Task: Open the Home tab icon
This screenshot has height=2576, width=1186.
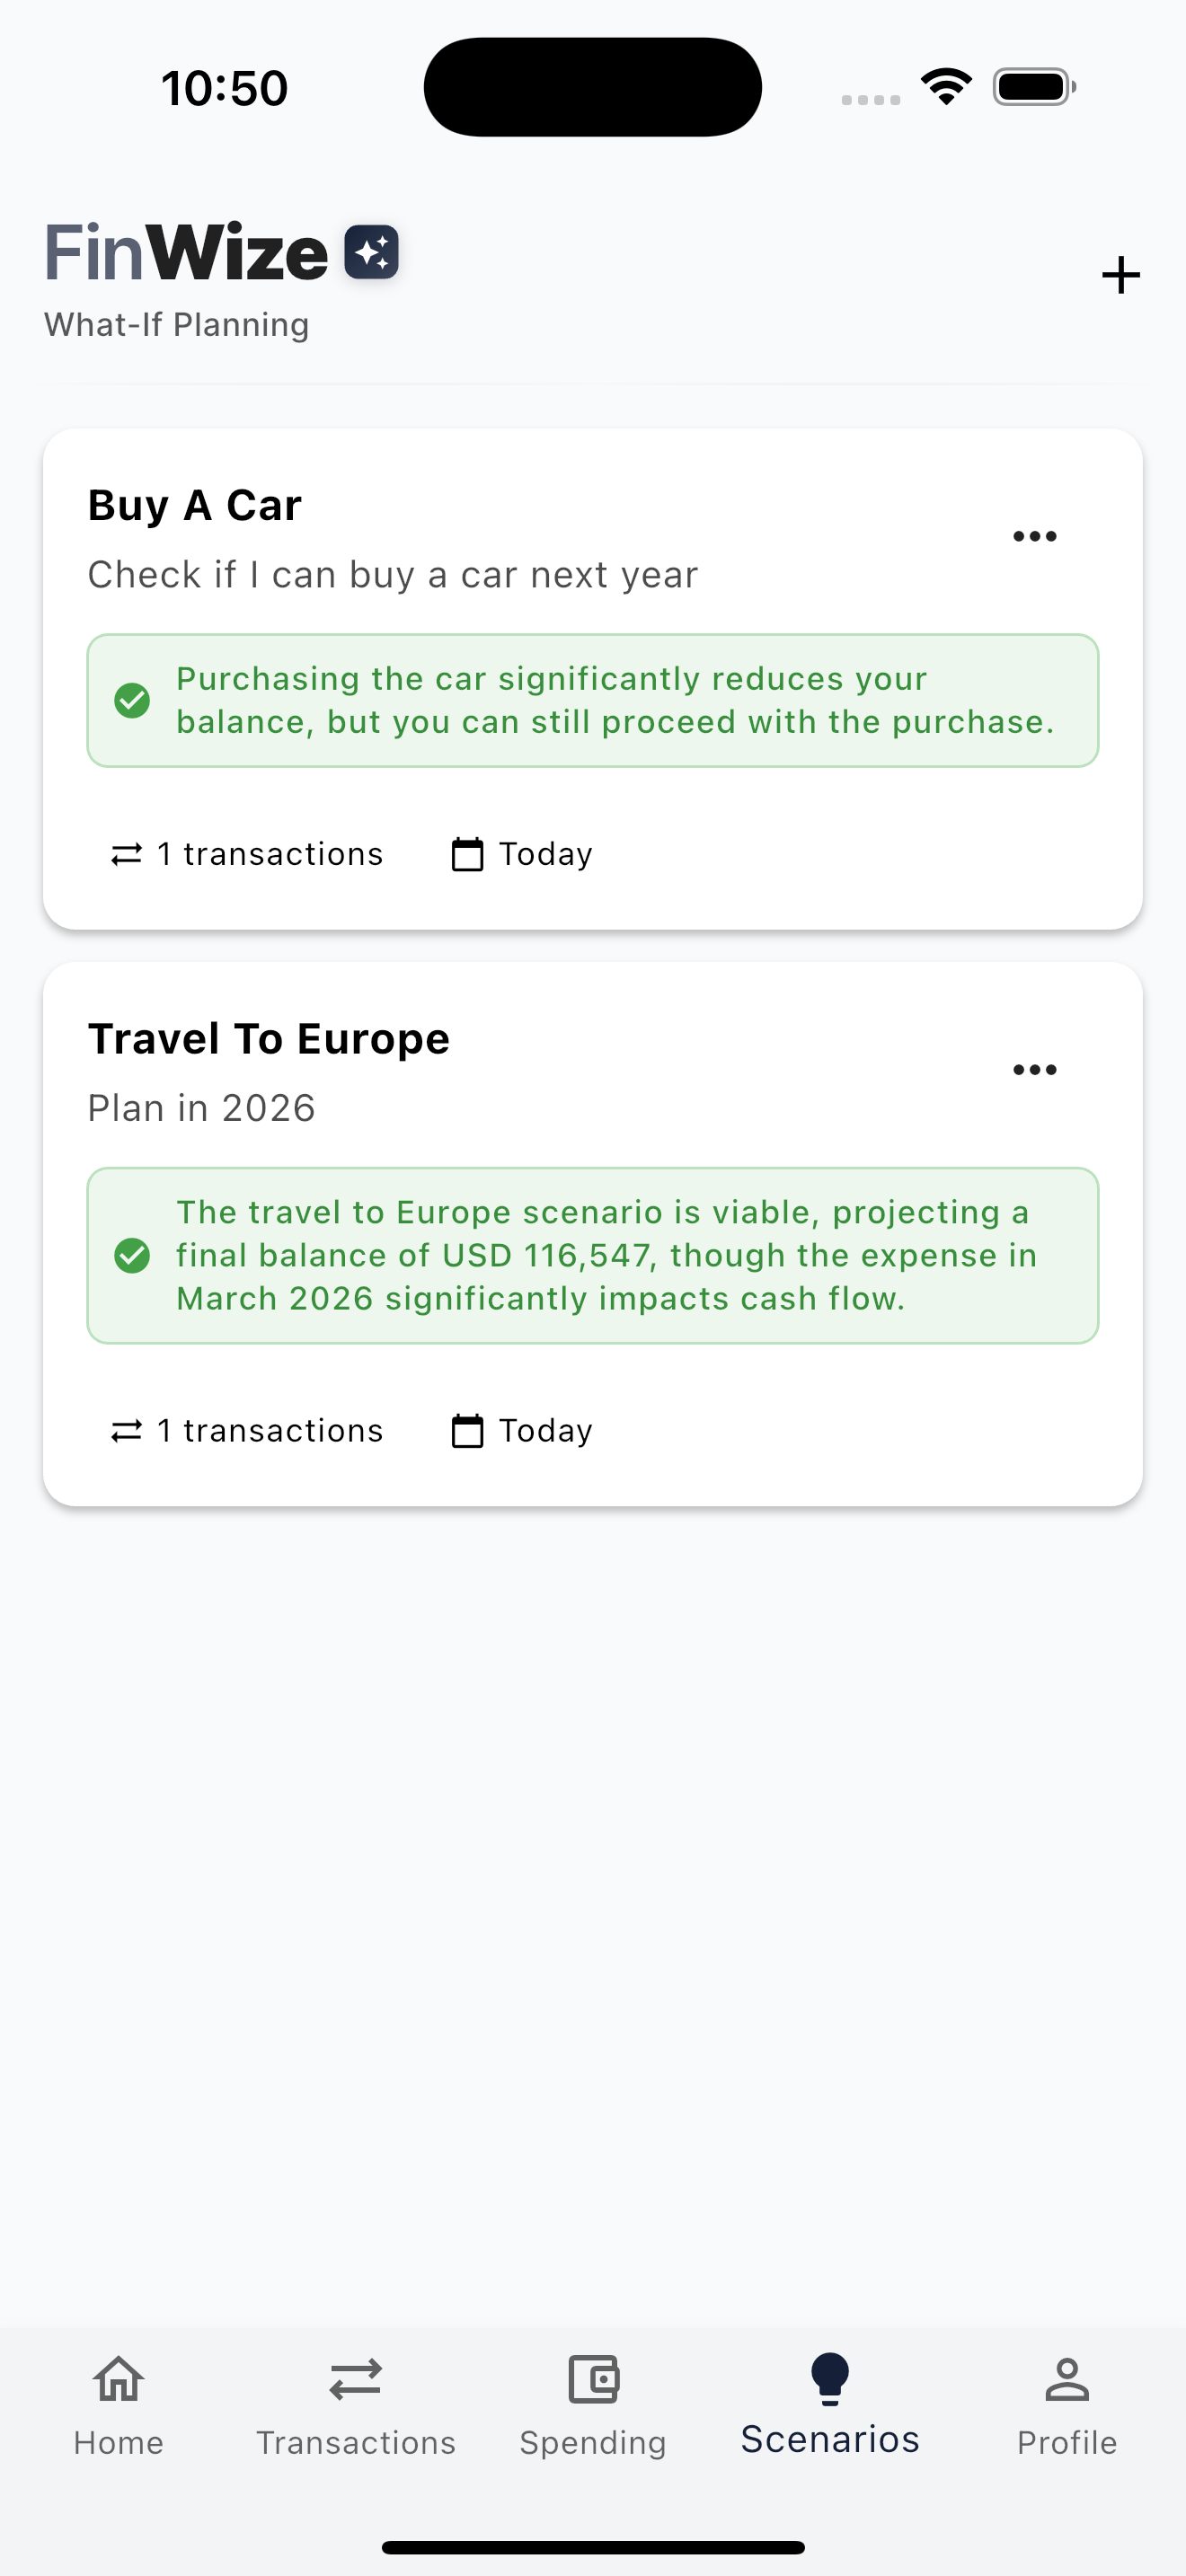Action: [x=118, y=2378]
